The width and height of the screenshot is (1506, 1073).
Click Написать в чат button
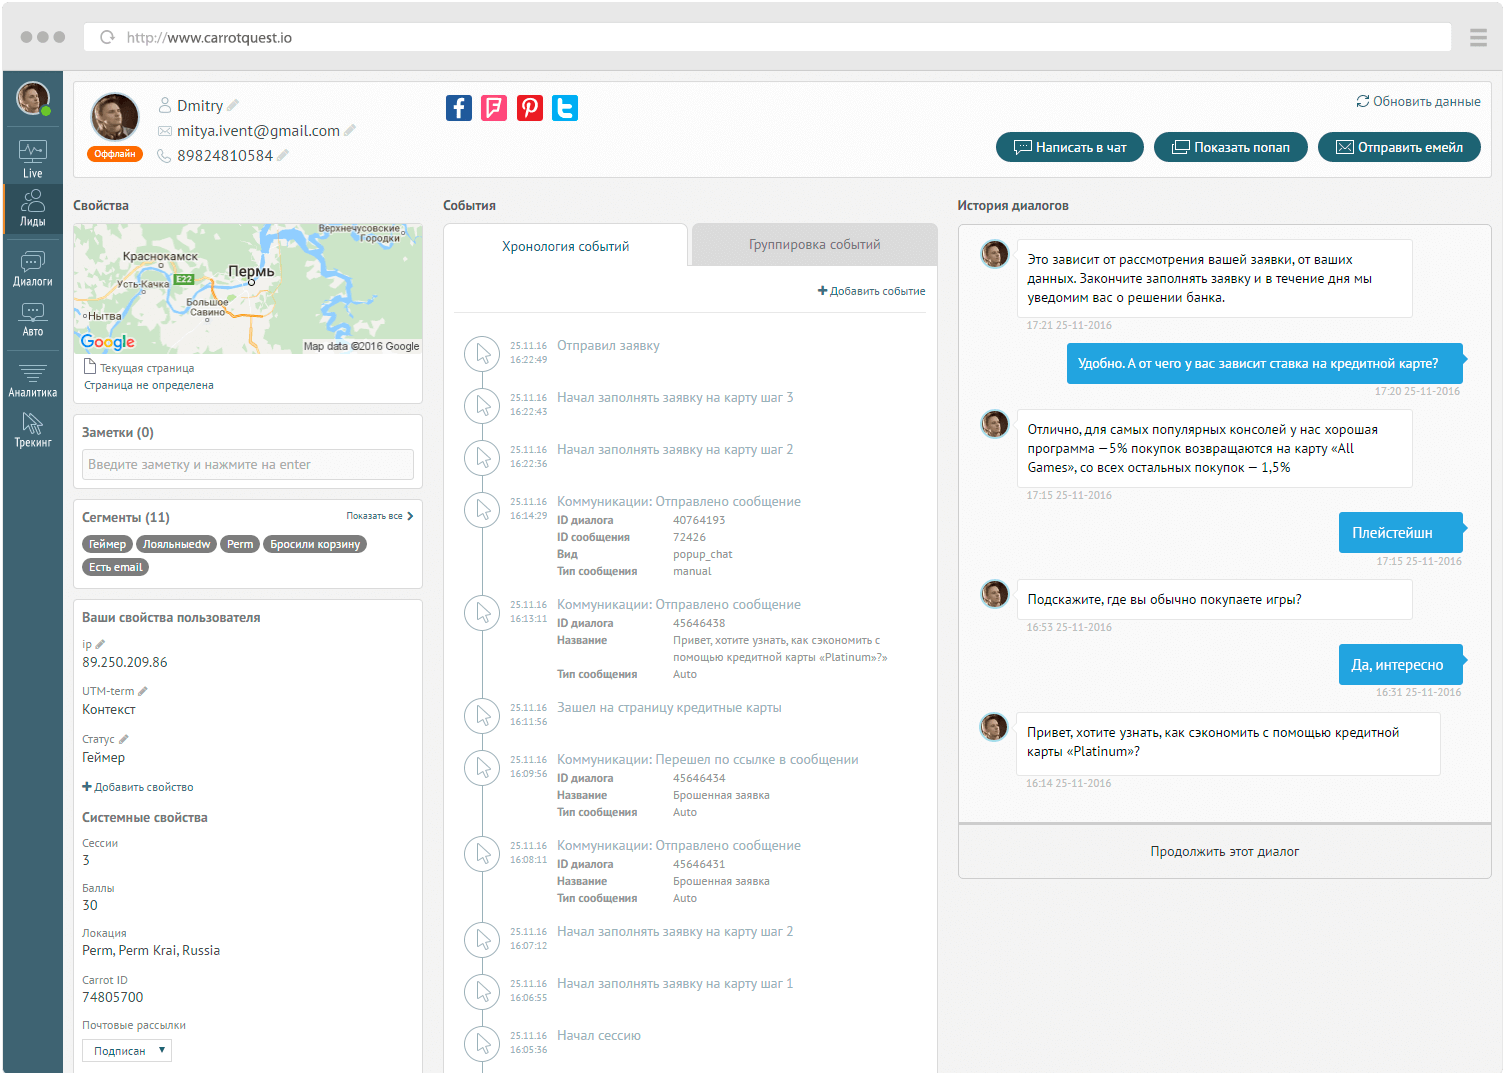click(x=1070, y=147)
